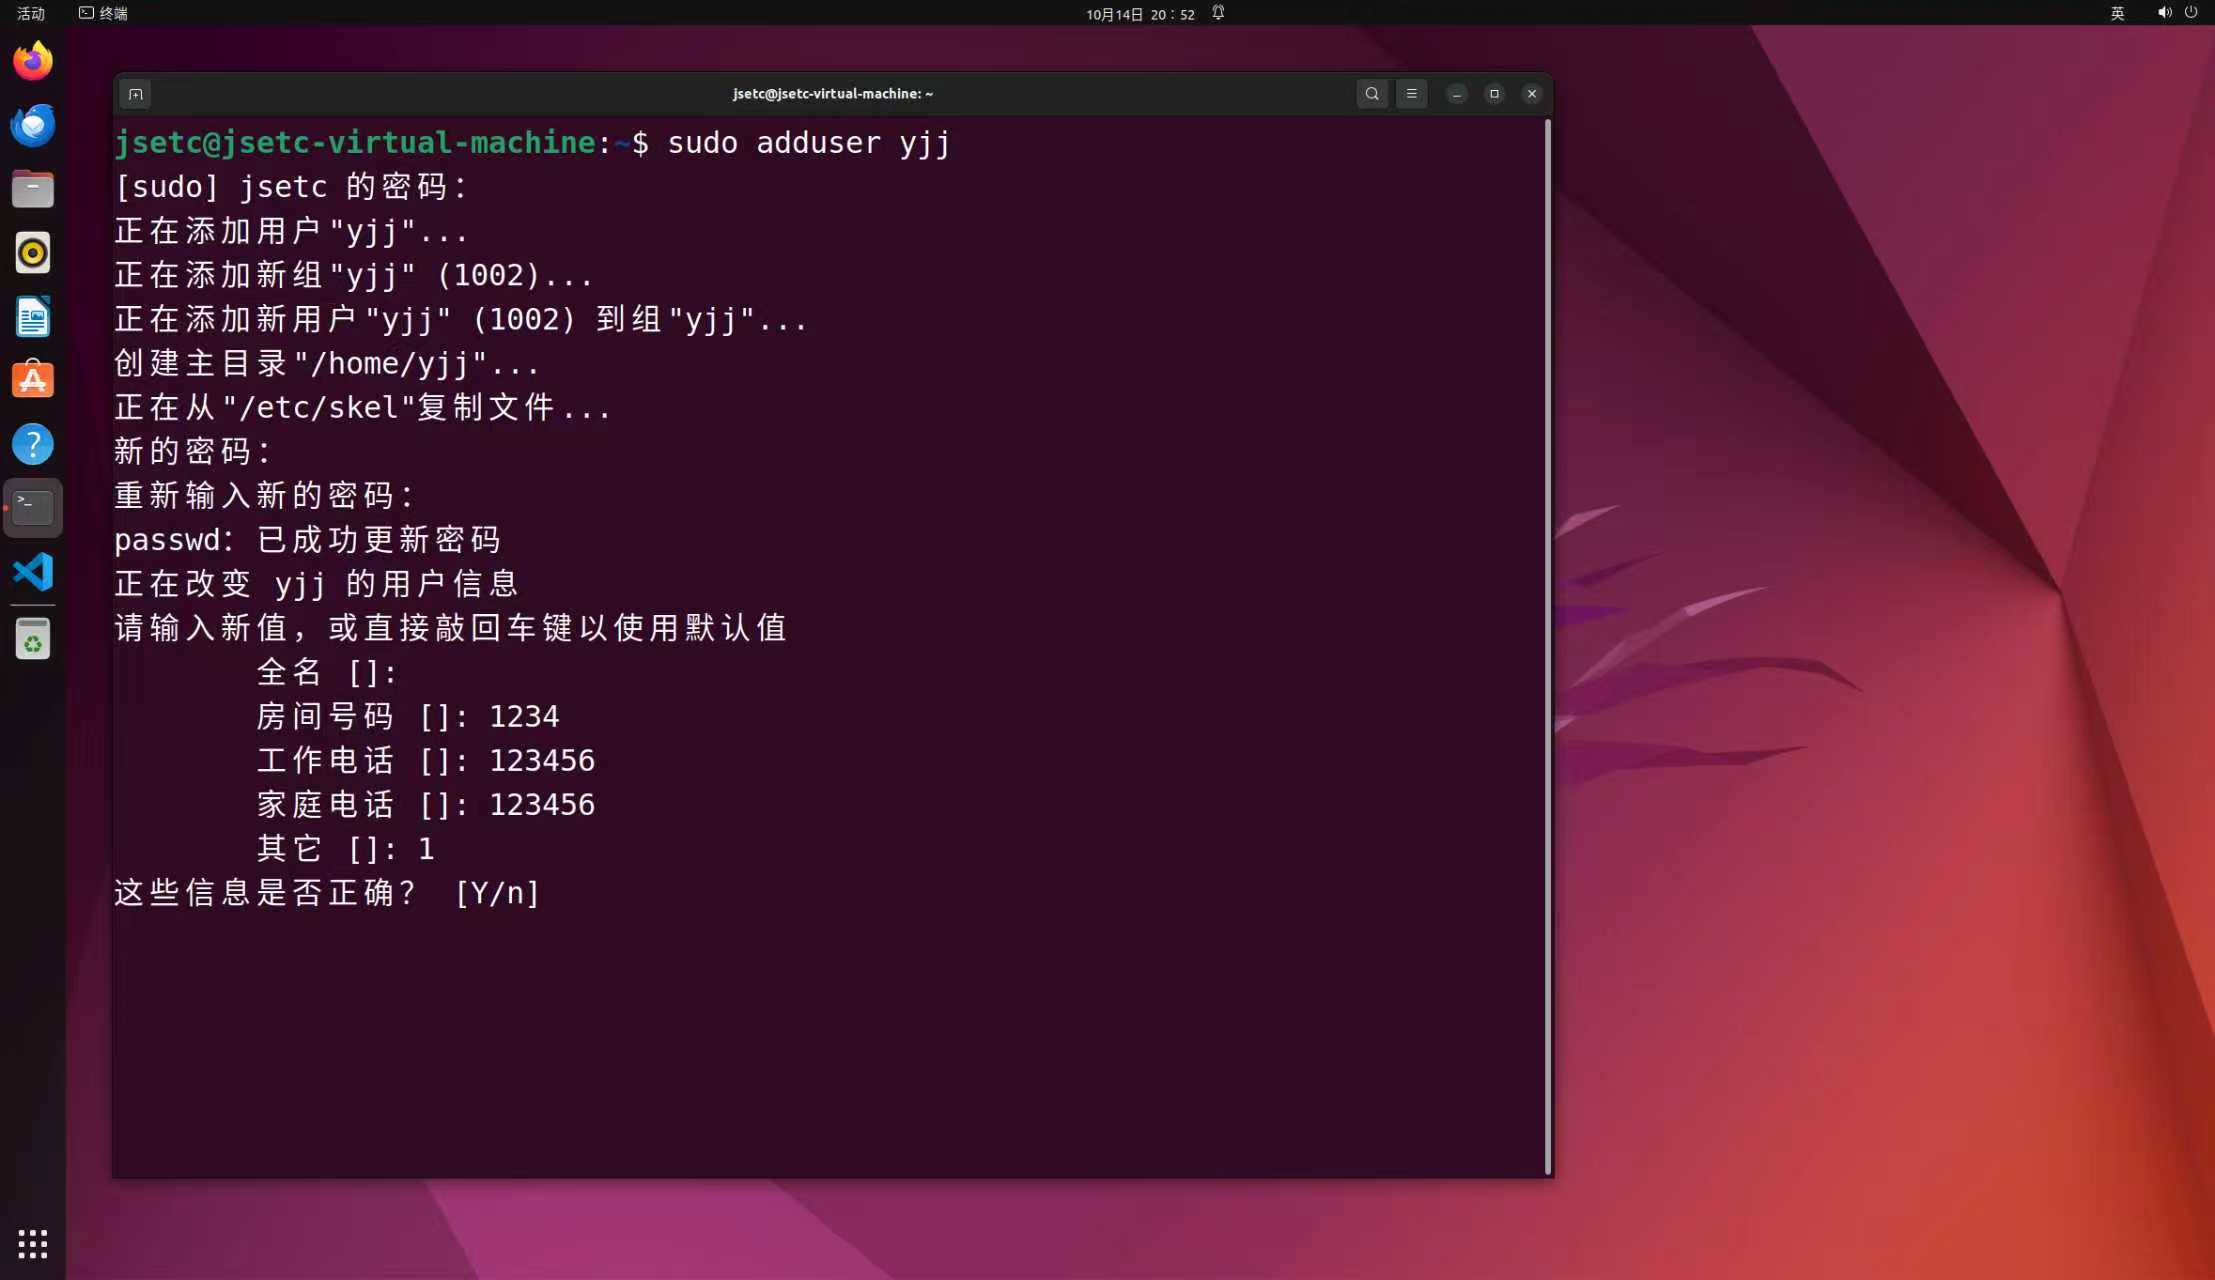Open the 终端 app menu in top bar
Viewport: 2215px width, 1280px height.
click(x=104, y=13)
